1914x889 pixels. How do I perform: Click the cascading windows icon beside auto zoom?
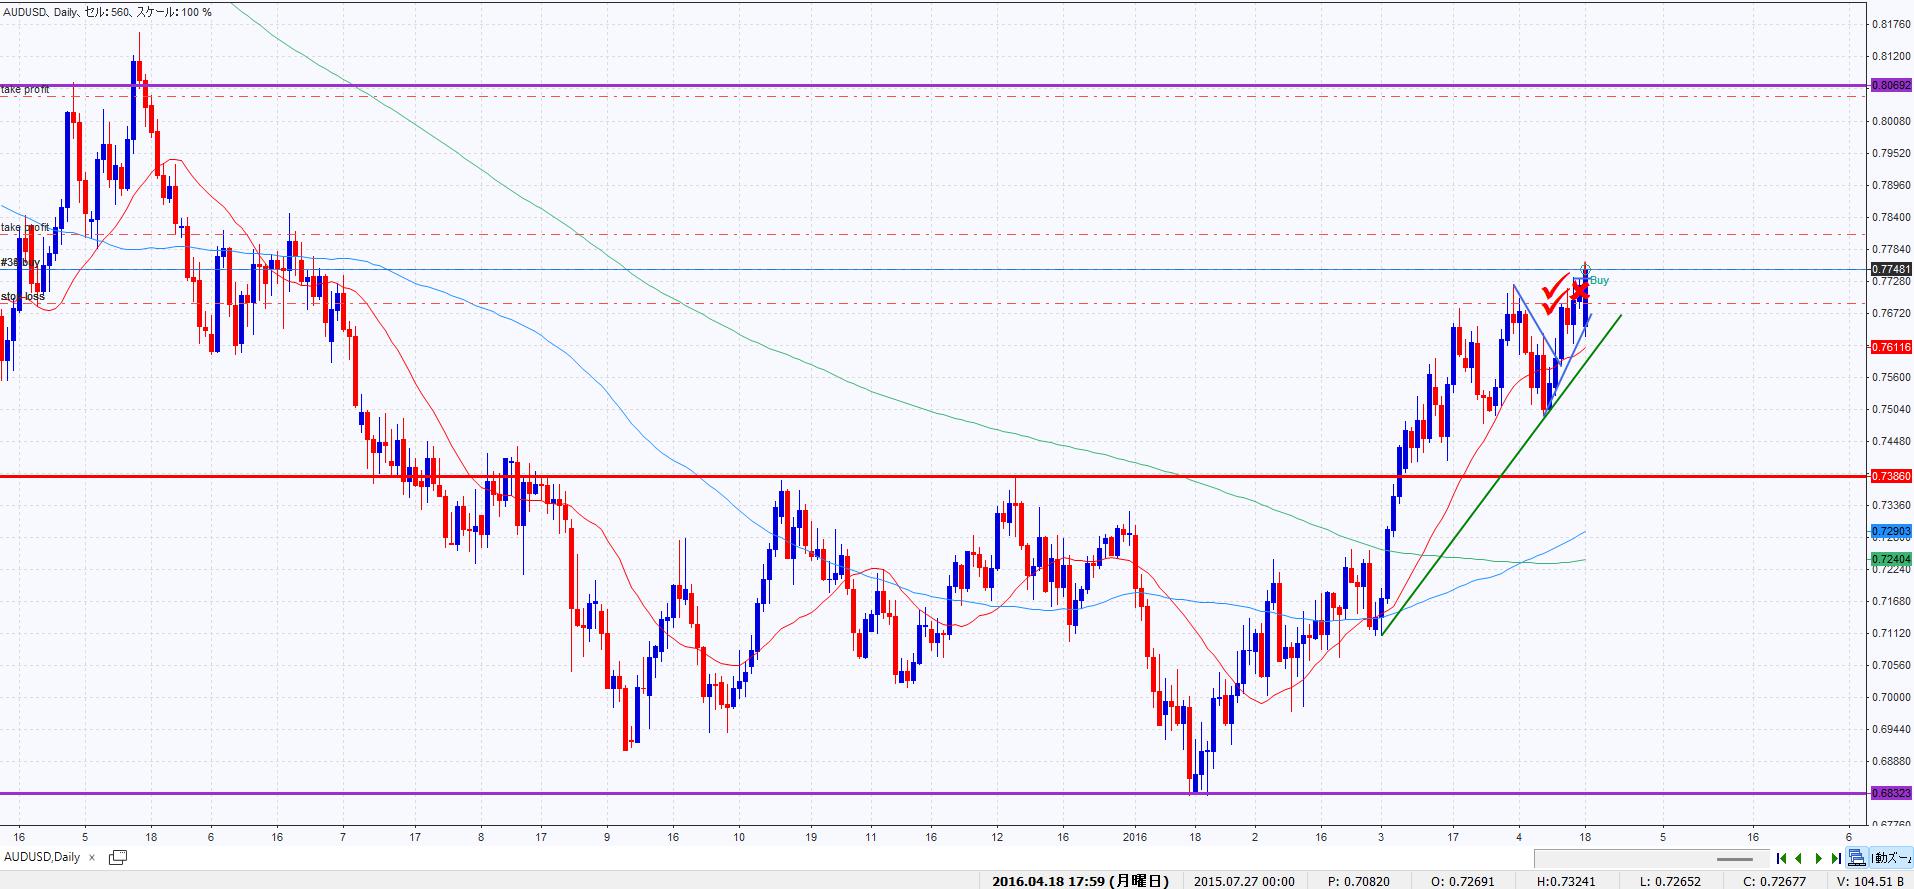click(1857, 858)
